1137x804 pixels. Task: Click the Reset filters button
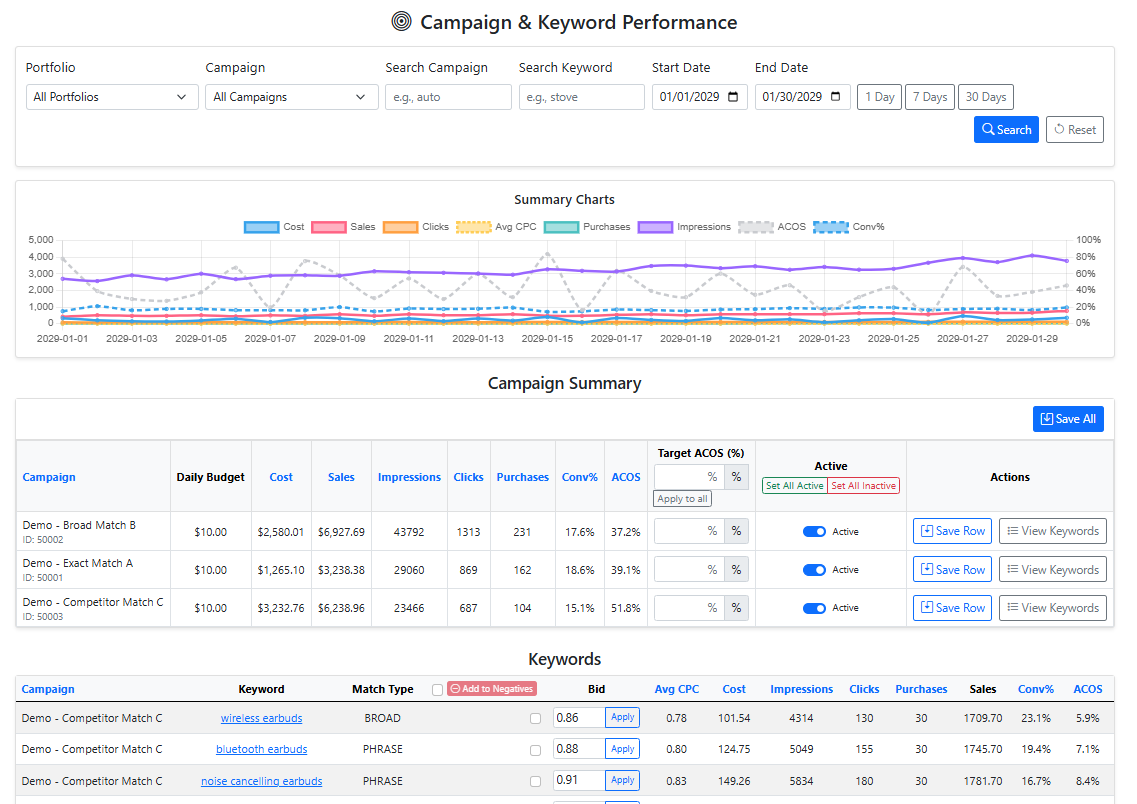(1074, 130)
